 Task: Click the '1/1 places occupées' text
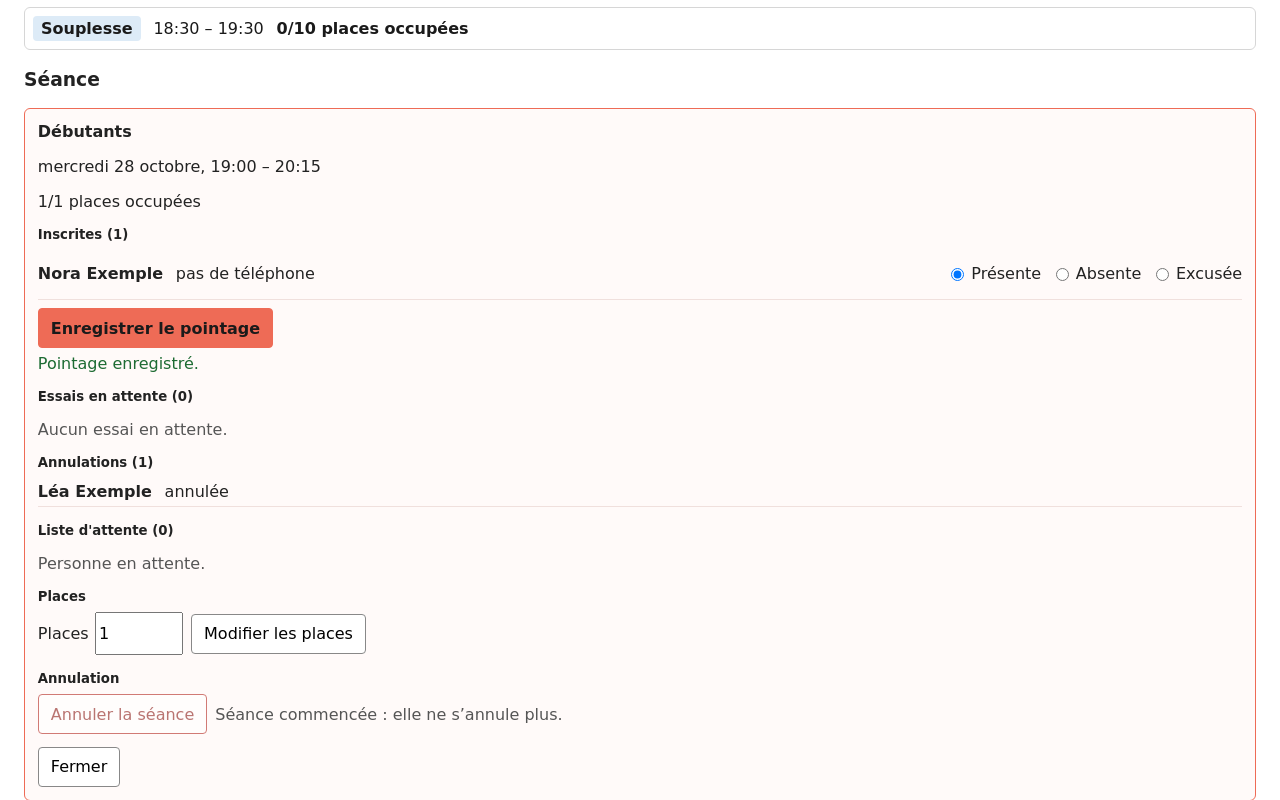(x=119, y=201)
